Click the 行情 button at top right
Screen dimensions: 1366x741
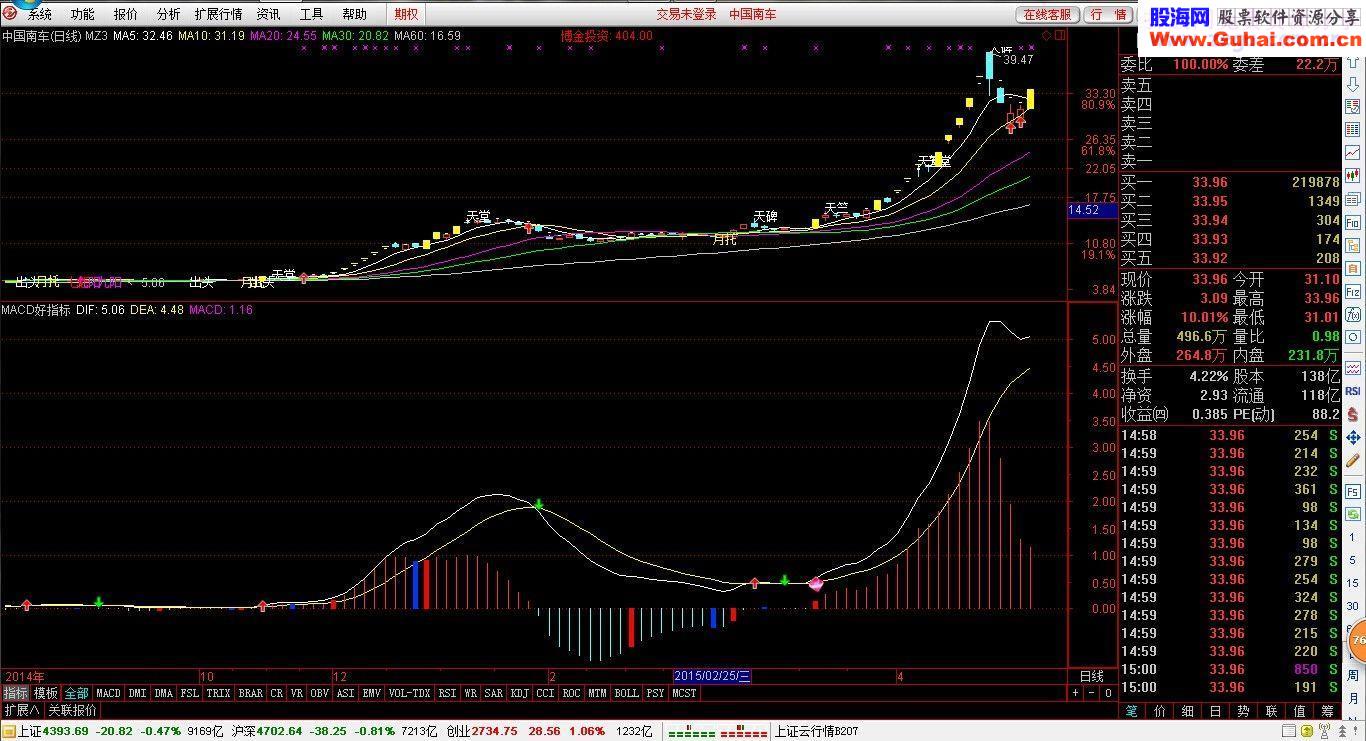pos(1108,14)
